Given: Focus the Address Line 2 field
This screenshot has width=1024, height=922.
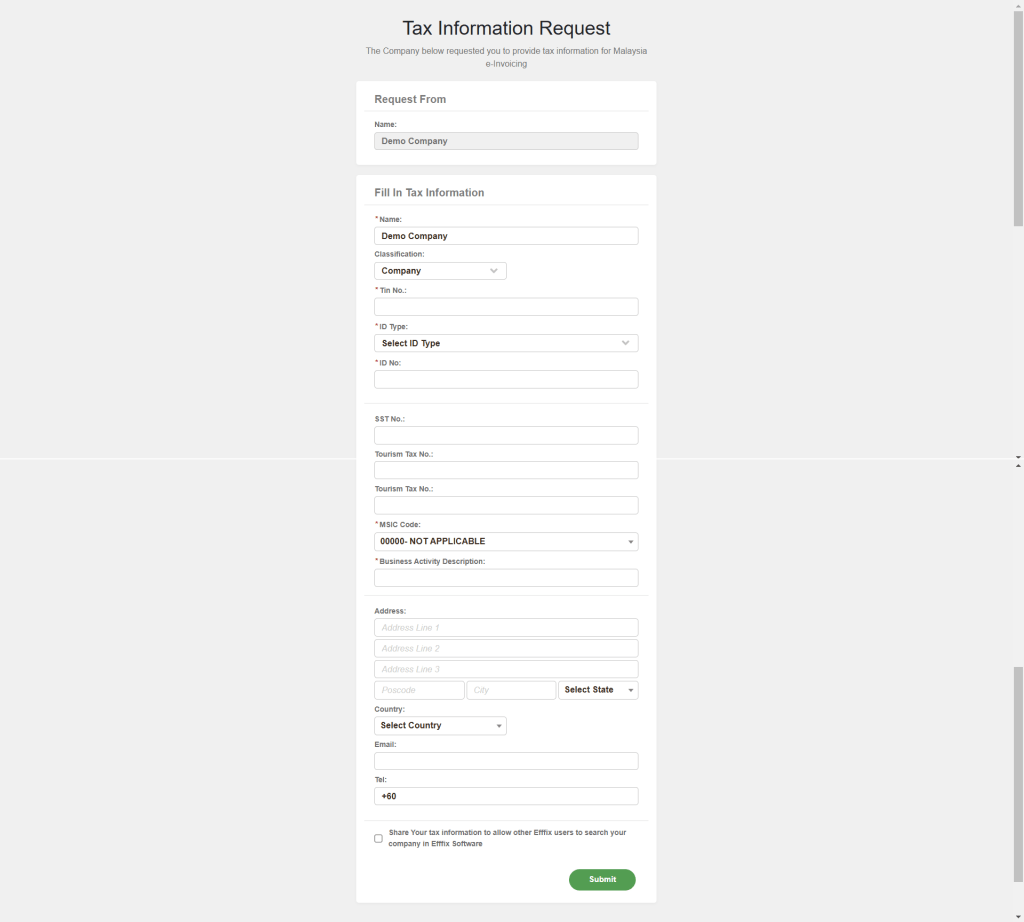Looking at the screenshot, I should 506,649.
